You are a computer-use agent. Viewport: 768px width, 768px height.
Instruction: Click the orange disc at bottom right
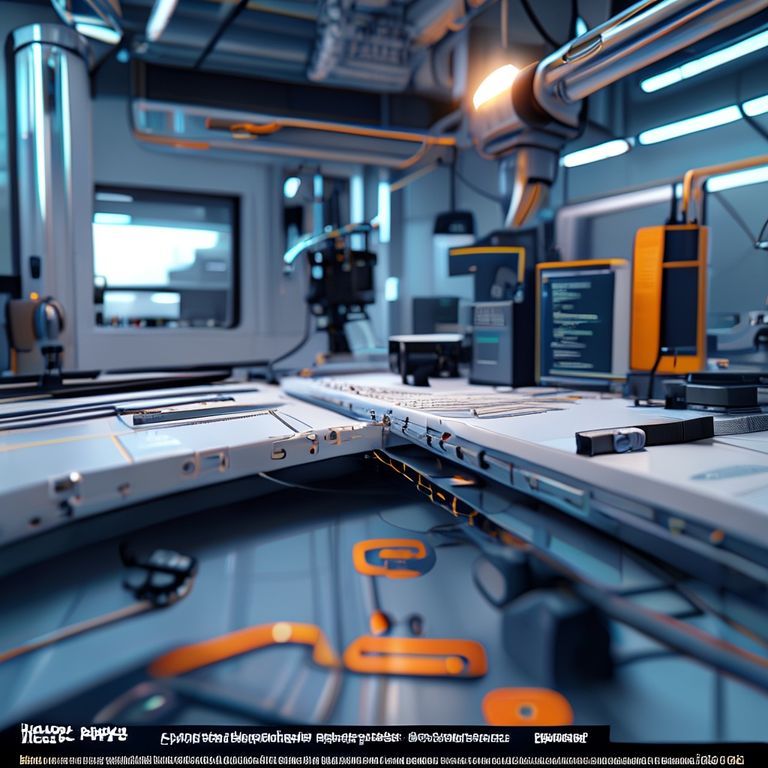coord(527,706)
